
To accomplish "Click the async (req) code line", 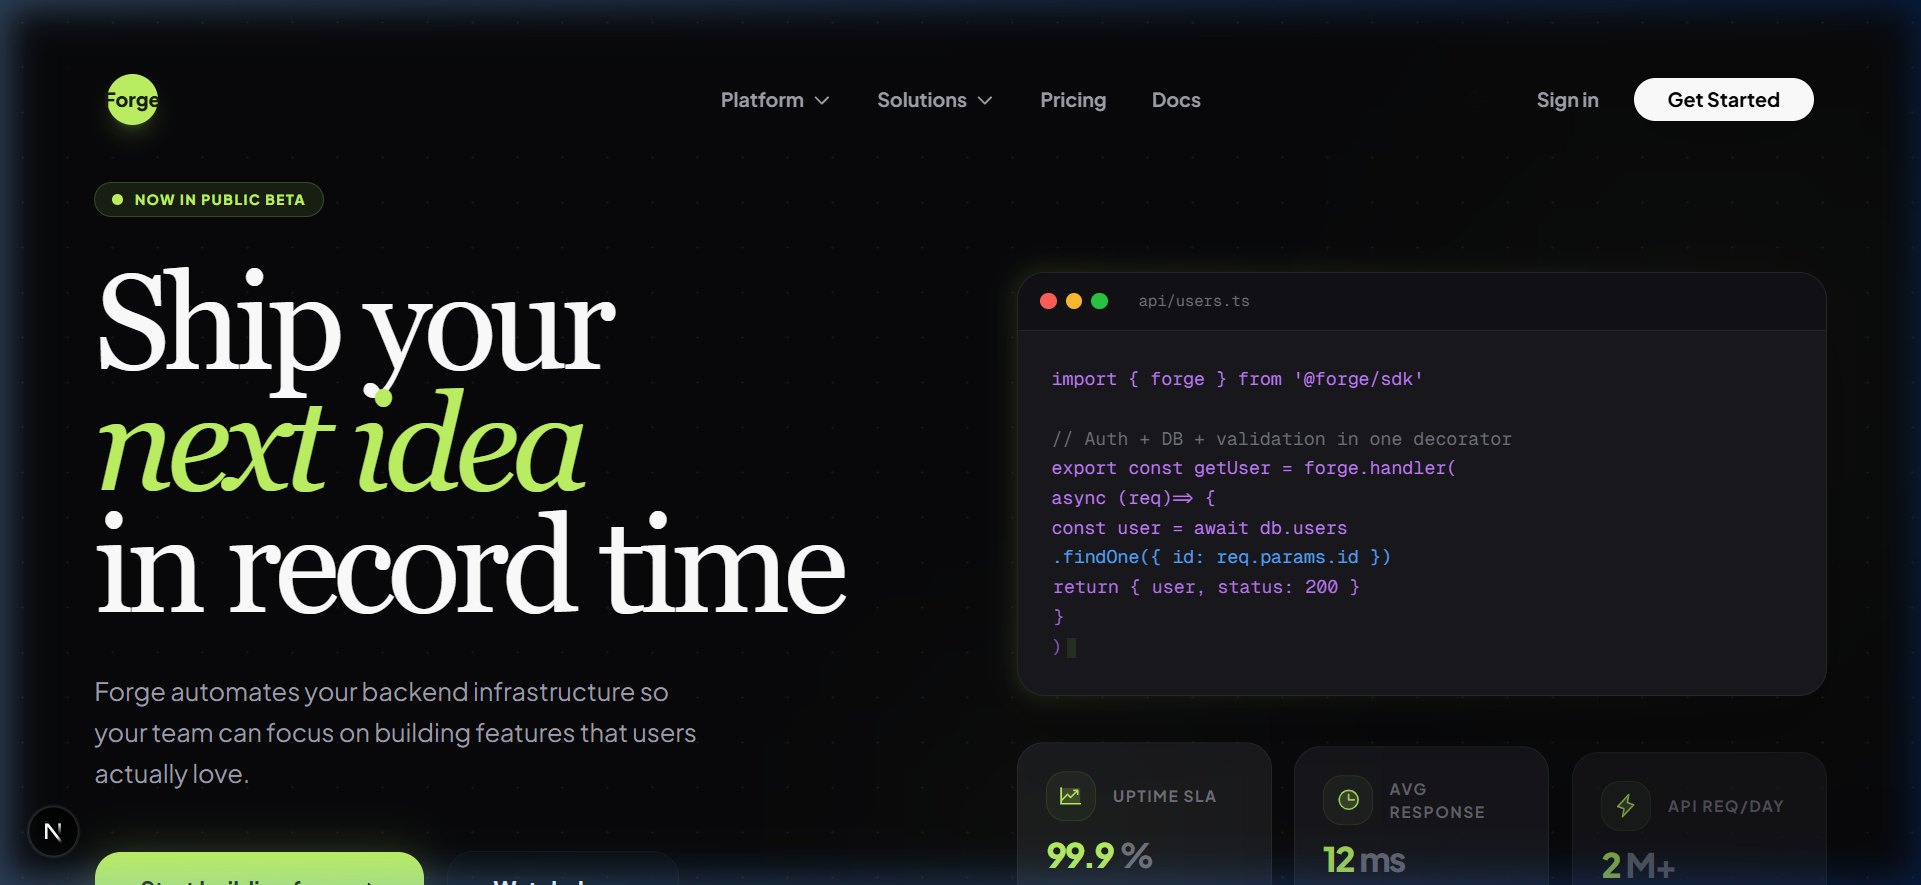I will [x=1133, y=498].
